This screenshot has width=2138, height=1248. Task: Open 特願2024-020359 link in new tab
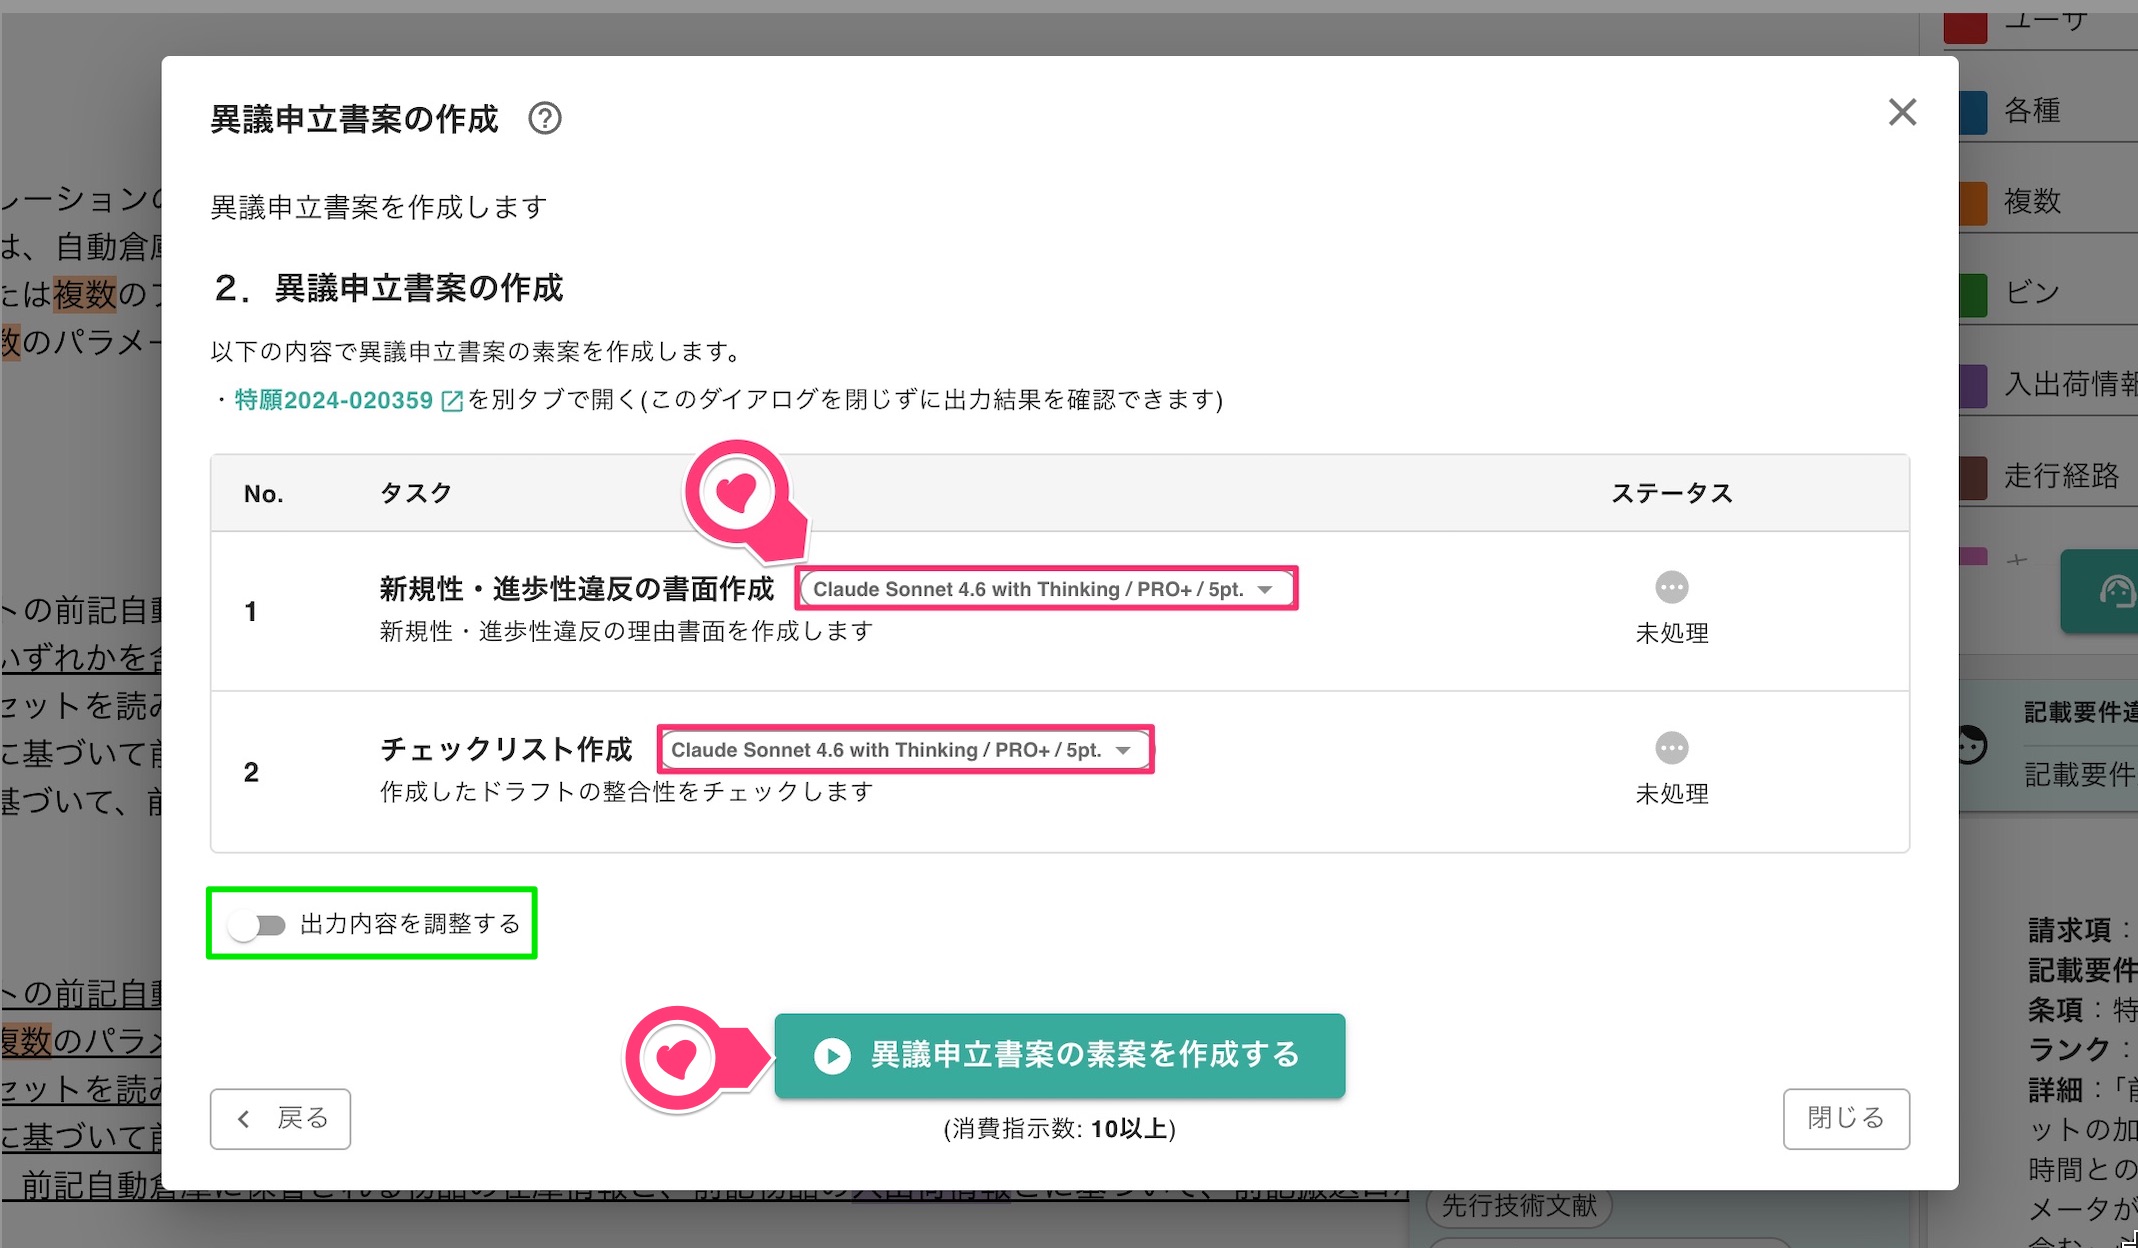coord(333,400)
